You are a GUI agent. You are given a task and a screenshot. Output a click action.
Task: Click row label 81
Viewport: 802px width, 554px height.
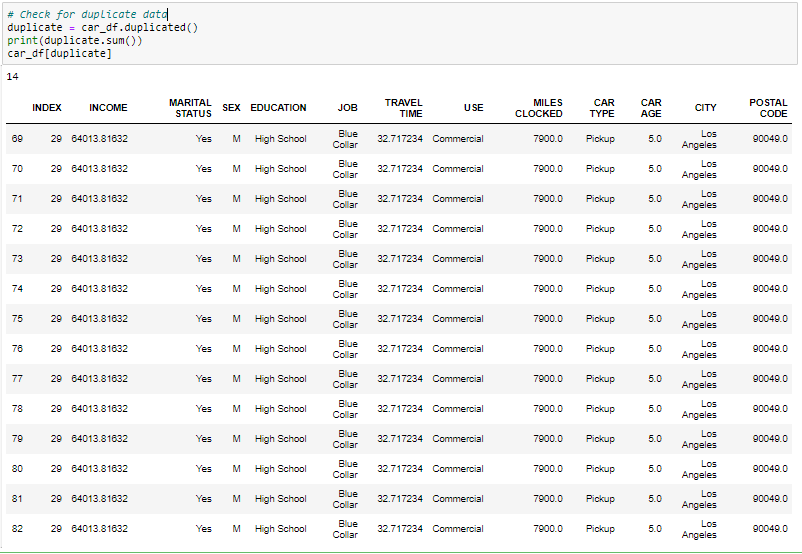tap(17, 499)
